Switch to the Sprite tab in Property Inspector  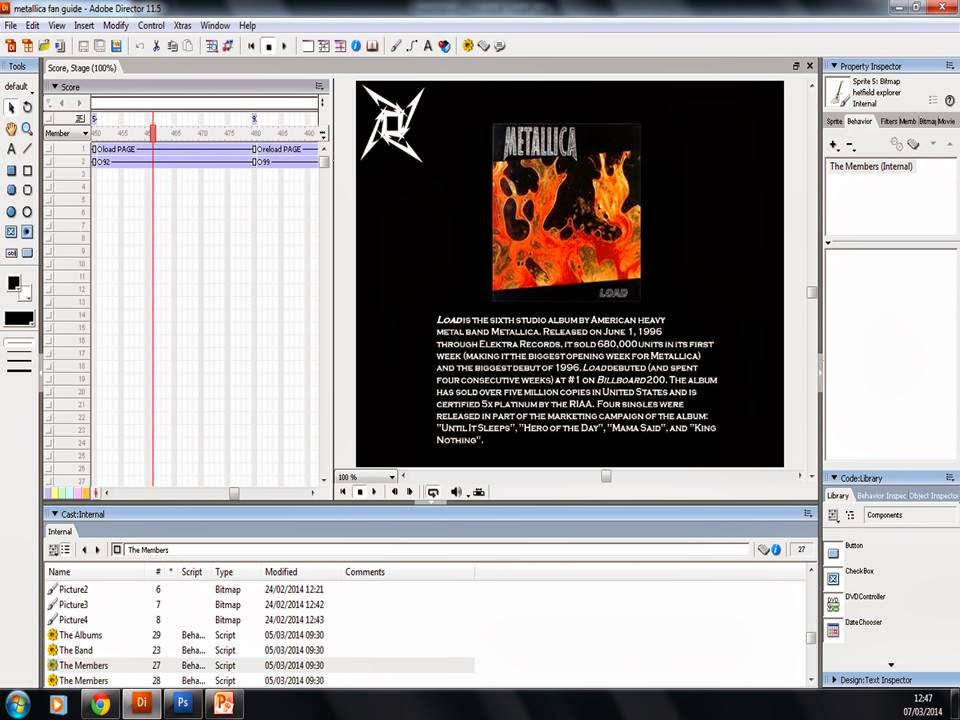(x=834, y=121)
